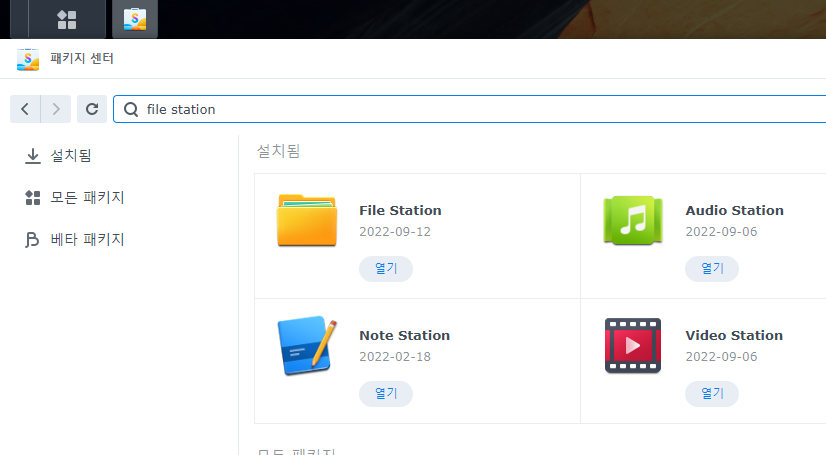826x455 pixels.
Task: Click the grid icon next to 모든 패키지
Action: [x=33, y=198]
